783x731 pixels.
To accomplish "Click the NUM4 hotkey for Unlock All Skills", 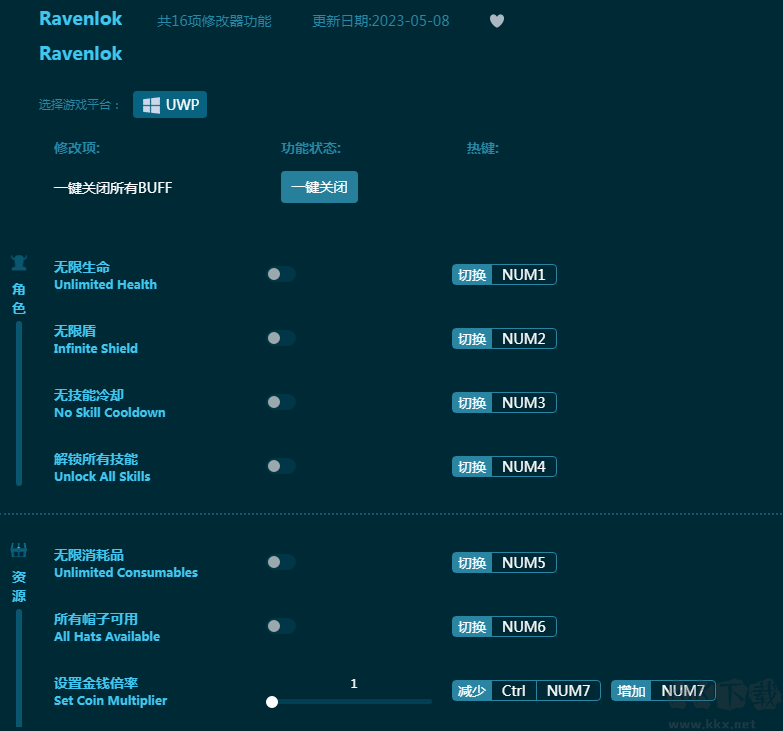I will tap(523, 467).
